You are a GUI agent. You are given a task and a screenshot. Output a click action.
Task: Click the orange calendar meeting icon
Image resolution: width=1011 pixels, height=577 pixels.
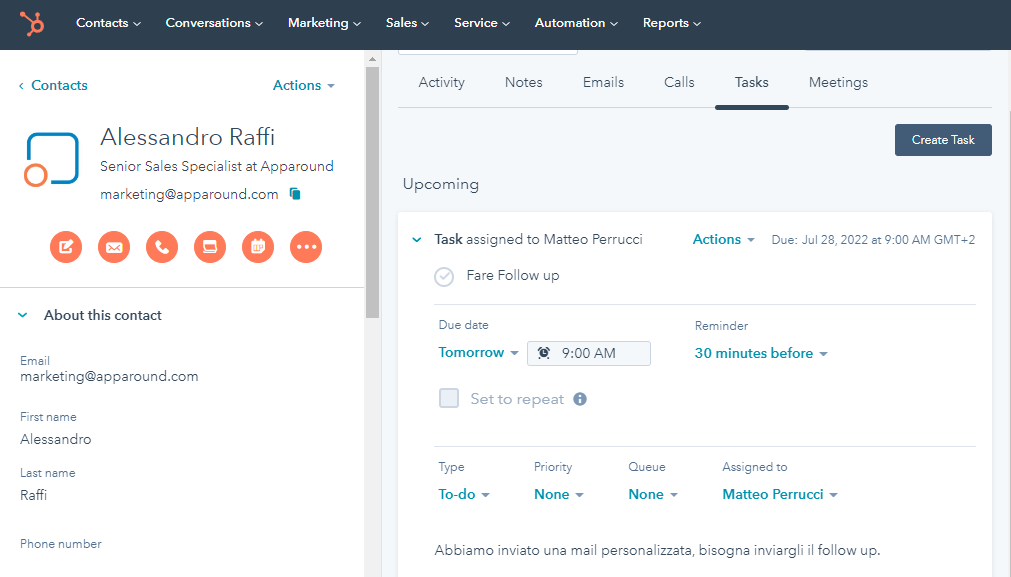click(x=258, y=247)
